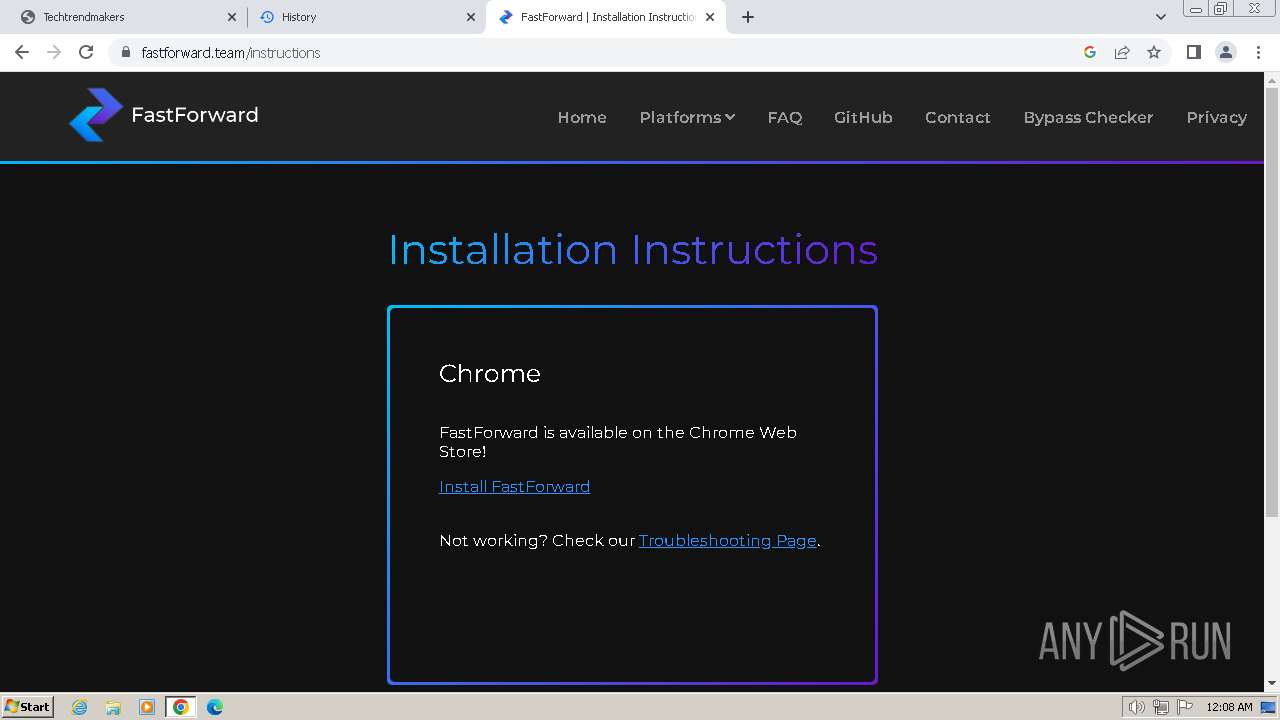Go back with browser back arrow
1280x720 pixels.
[x=22, y=52]
